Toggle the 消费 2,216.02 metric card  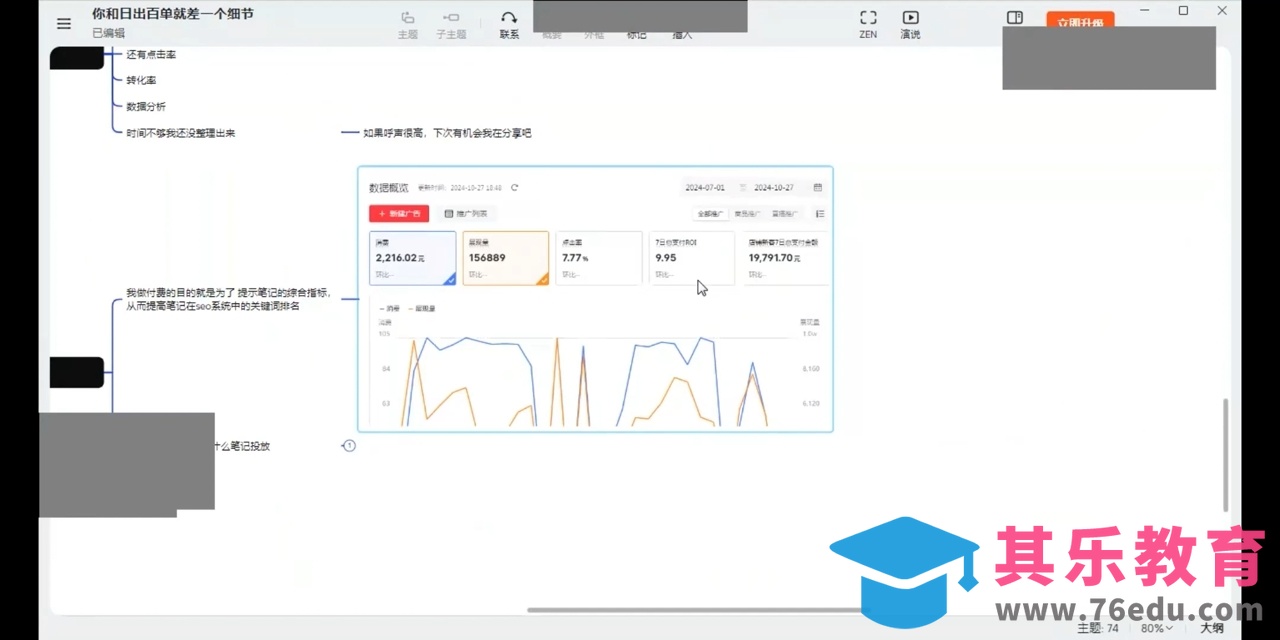(x=412, y=258)
